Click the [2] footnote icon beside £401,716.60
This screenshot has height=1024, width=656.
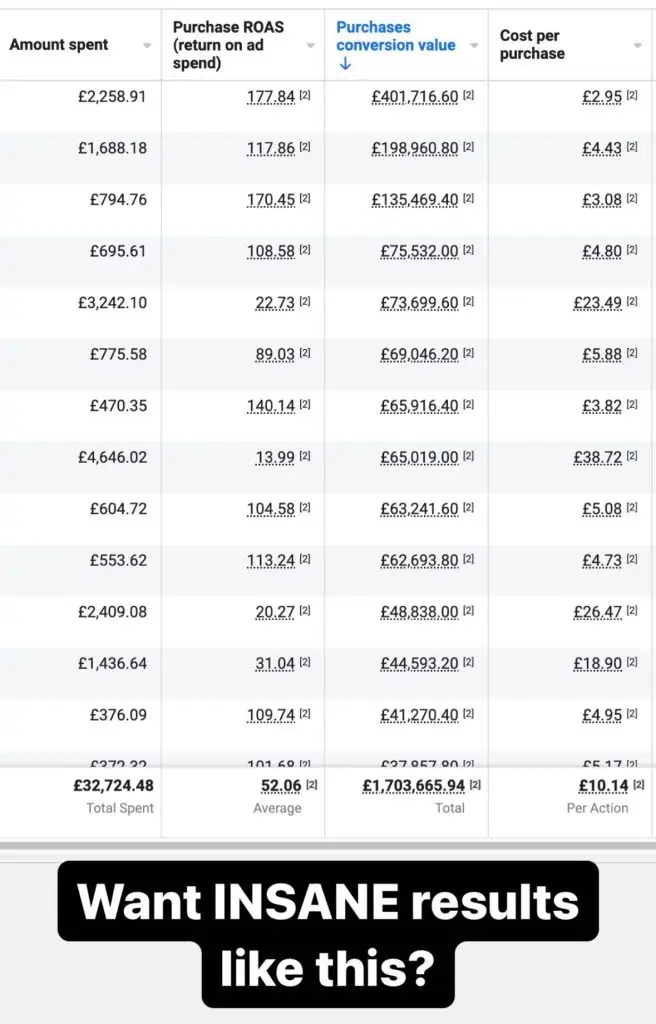coord(468,95)
